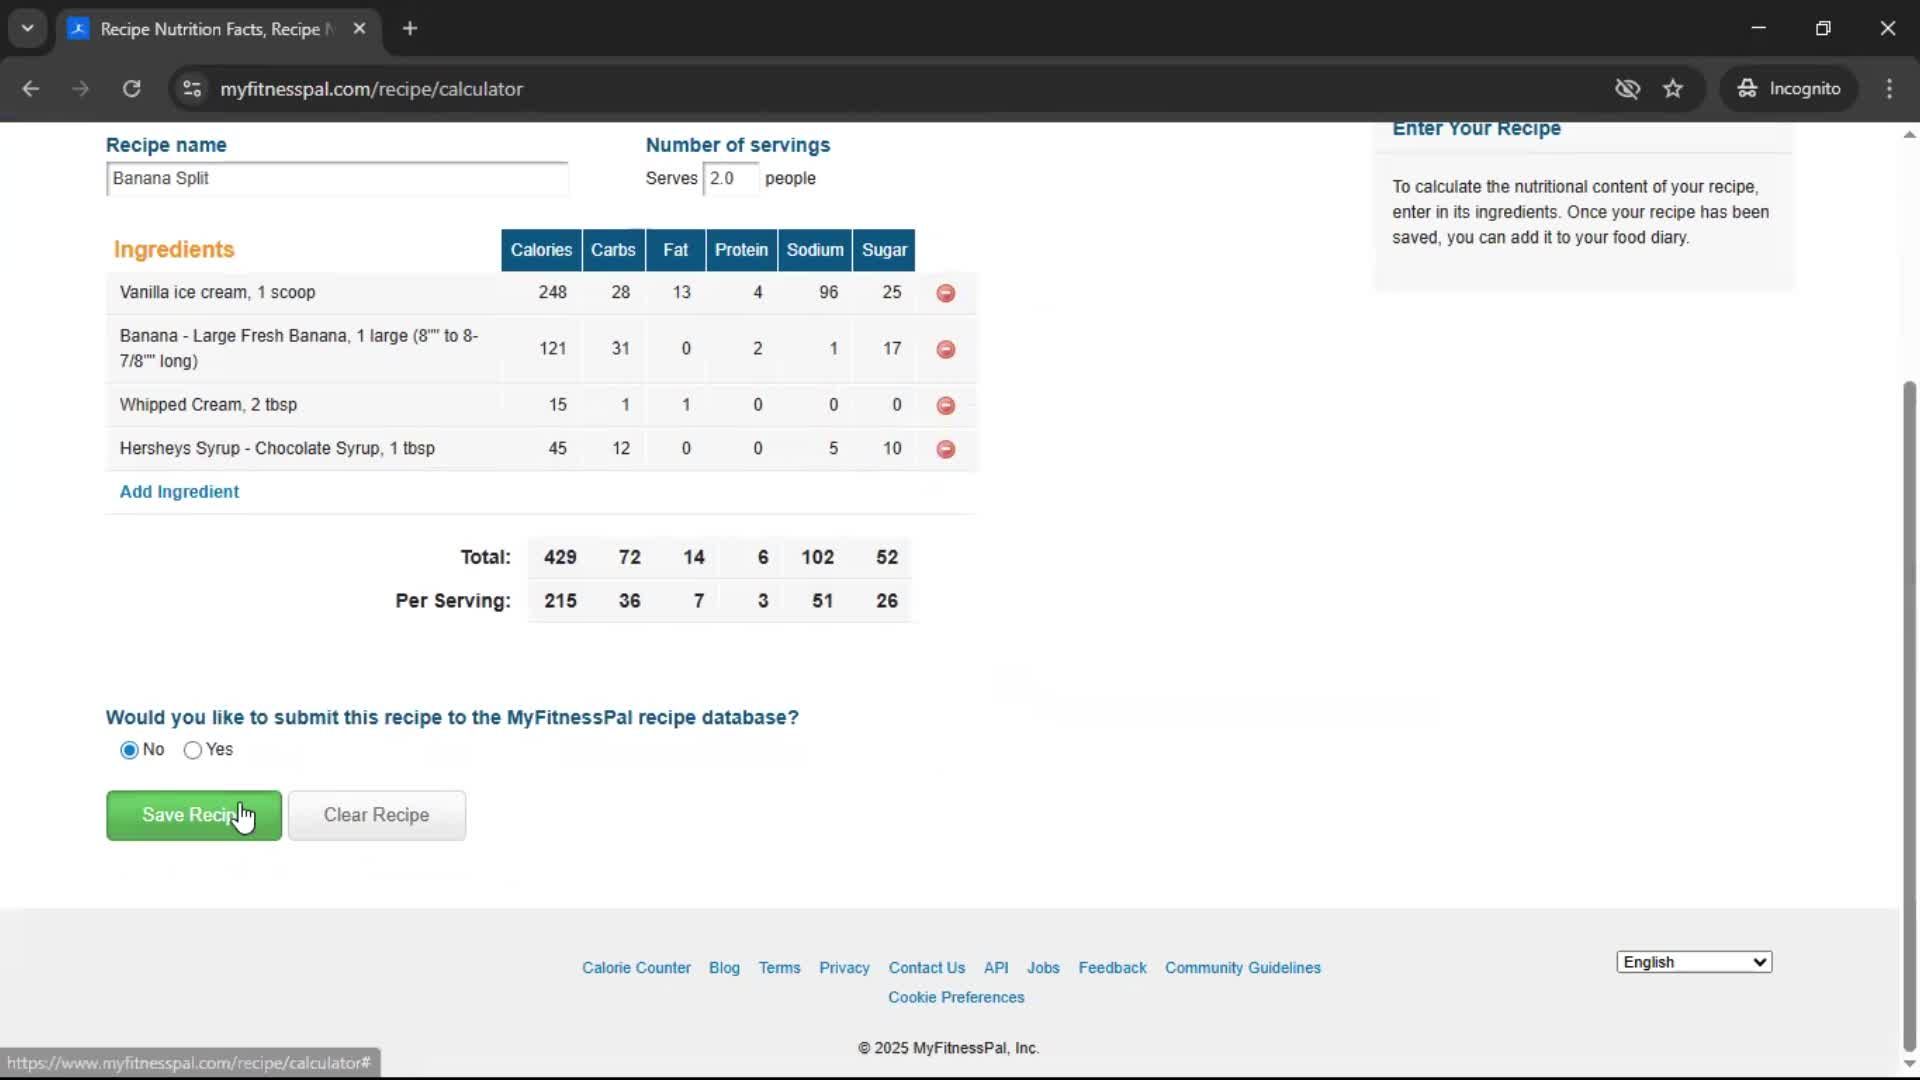Go forward in browser history

pos(81,89)
